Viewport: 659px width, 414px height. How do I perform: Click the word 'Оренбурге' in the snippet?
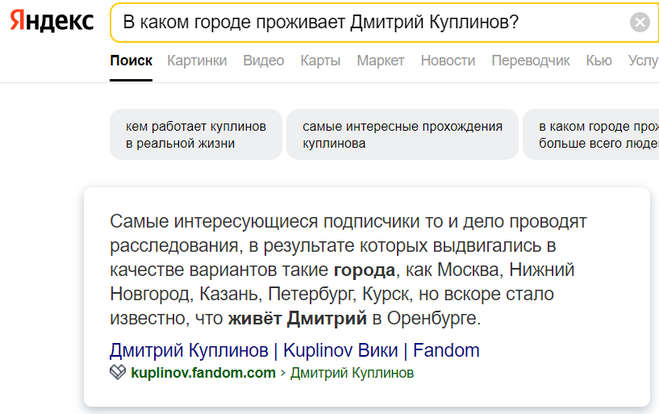(x=431, y=318)
